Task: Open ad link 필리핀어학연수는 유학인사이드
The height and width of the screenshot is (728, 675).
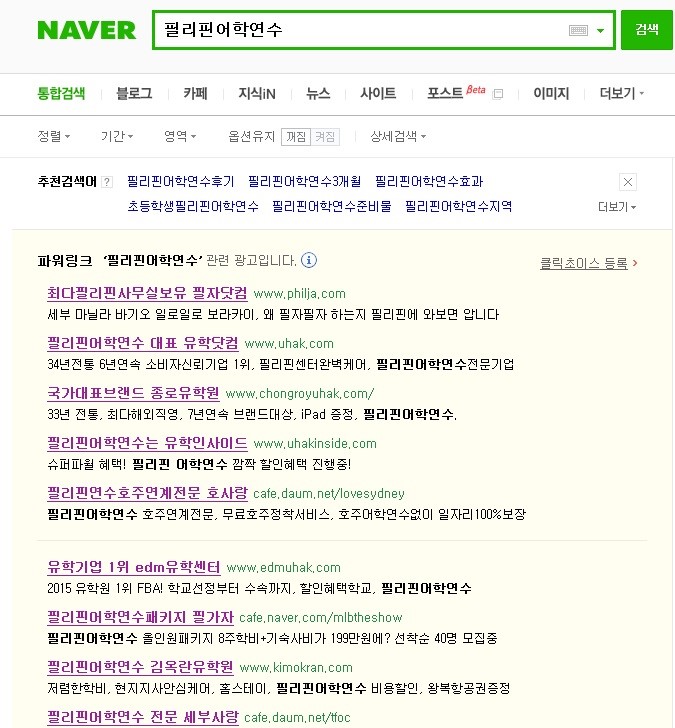Action: pyautogui.click(x=147, y=443)
